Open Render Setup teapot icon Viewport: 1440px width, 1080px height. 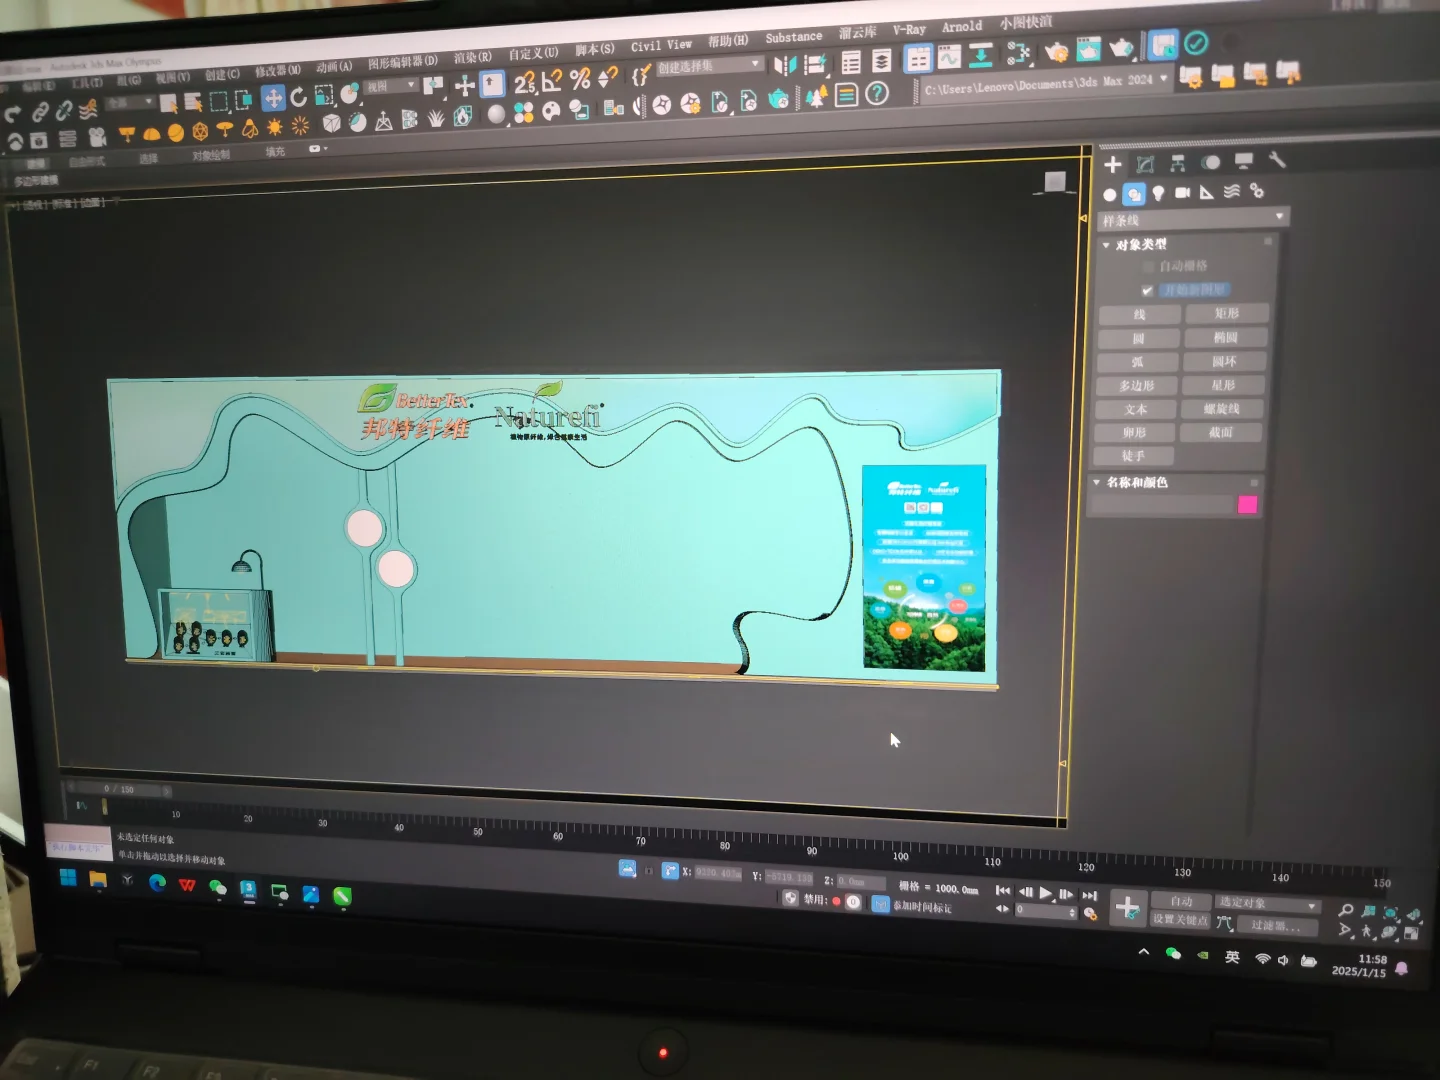(1056, 52)
